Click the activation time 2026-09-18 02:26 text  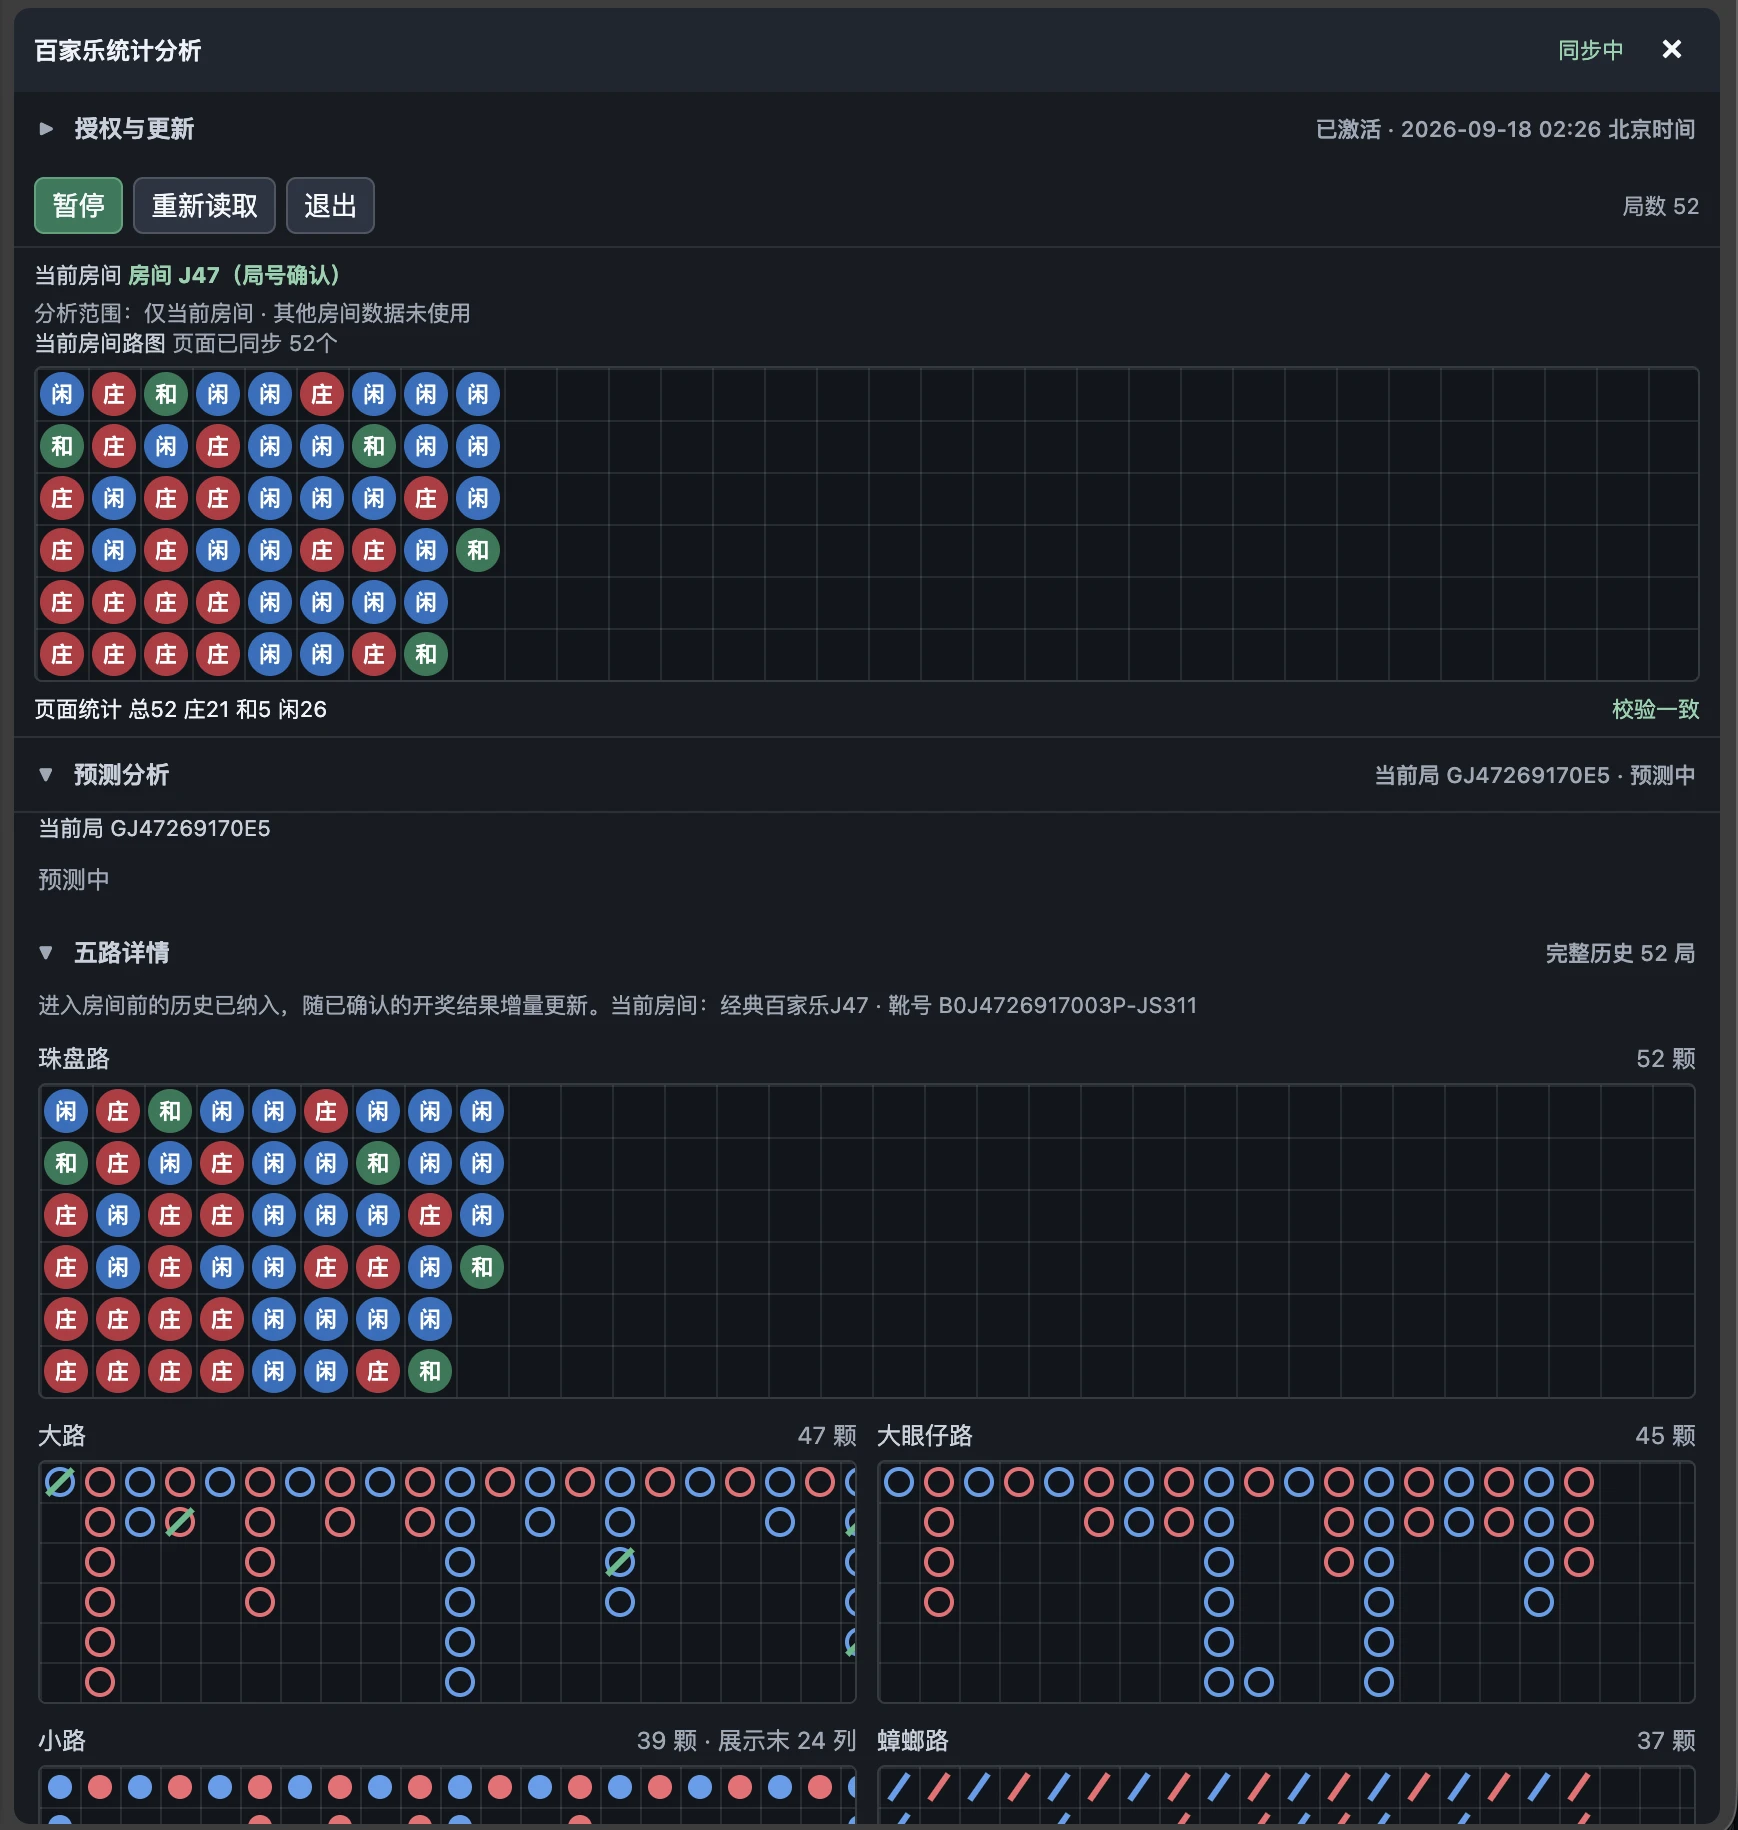[x=1500, y=129]
